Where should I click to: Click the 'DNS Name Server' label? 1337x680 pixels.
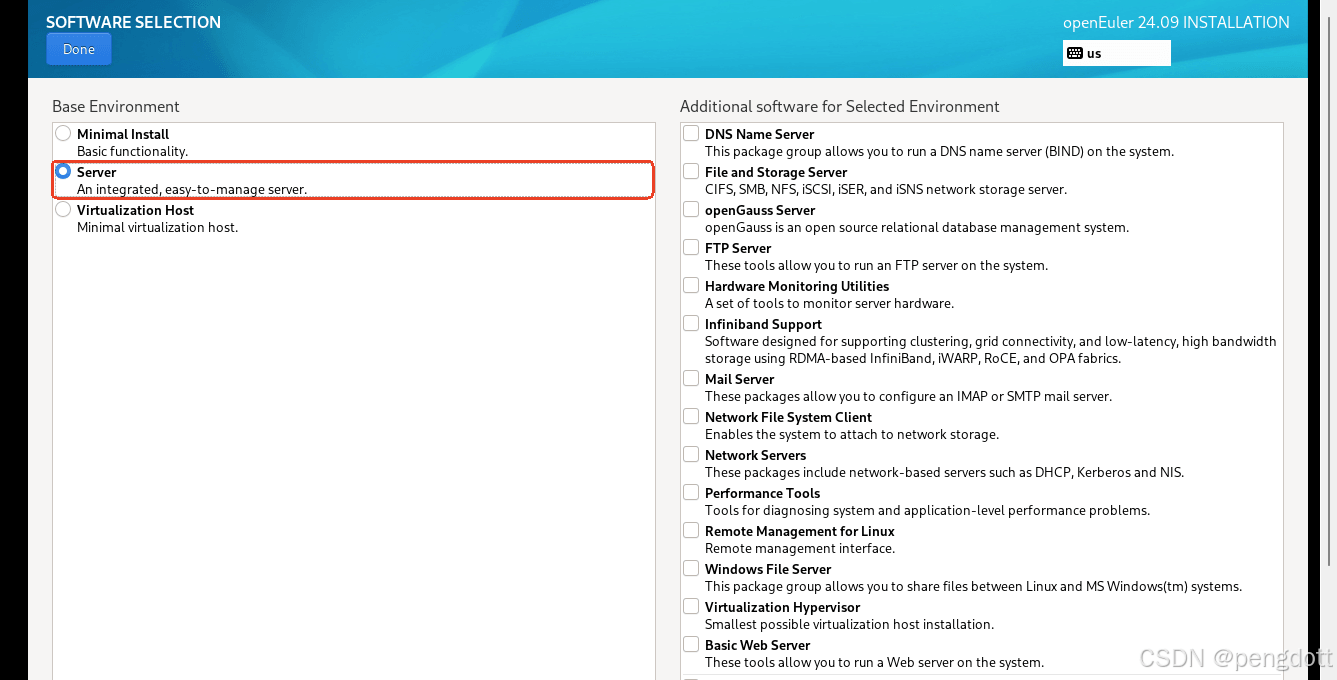pos(759,134)
